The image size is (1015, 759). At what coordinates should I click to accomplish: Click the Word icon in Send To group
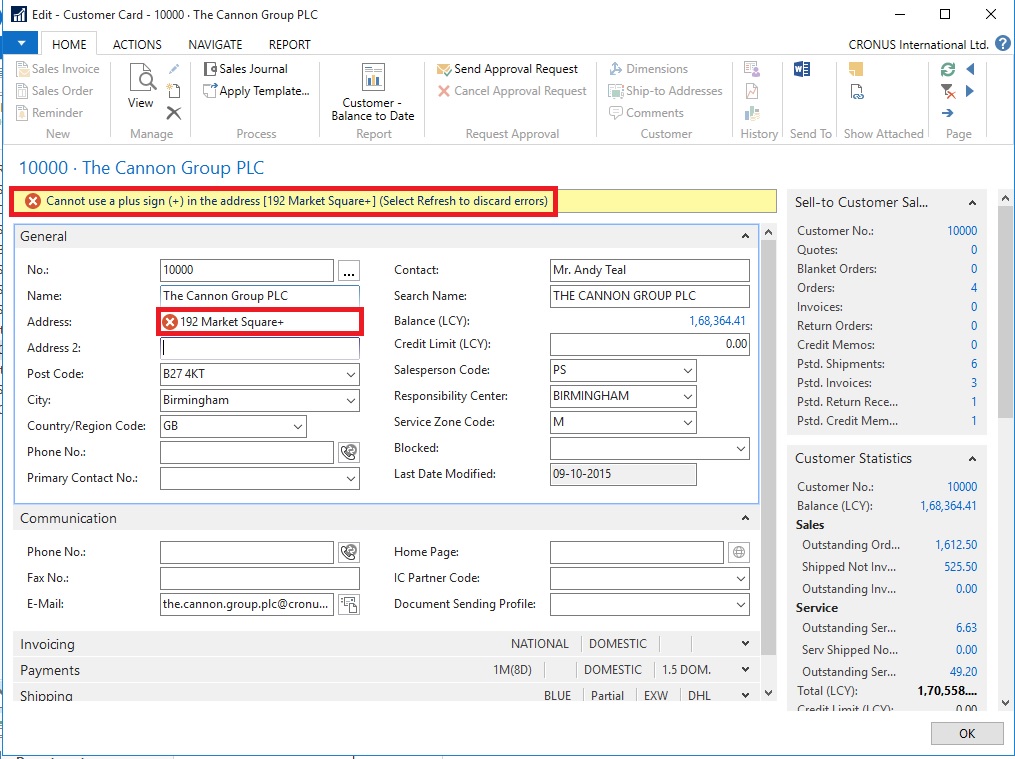(x=801, y=69)
